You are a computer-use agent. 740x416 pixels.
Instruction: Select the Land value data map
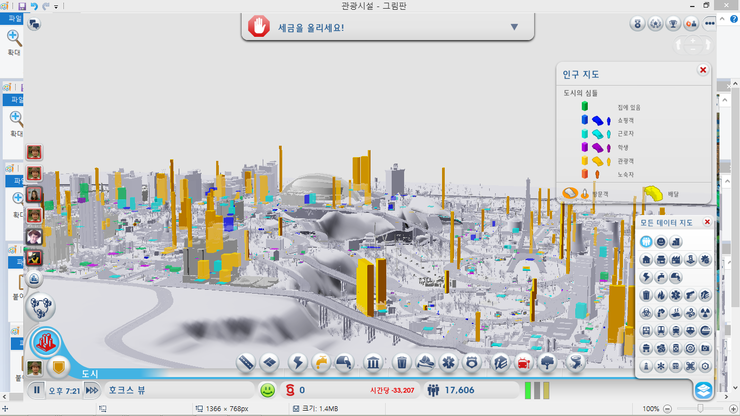[x=676, y=242]
